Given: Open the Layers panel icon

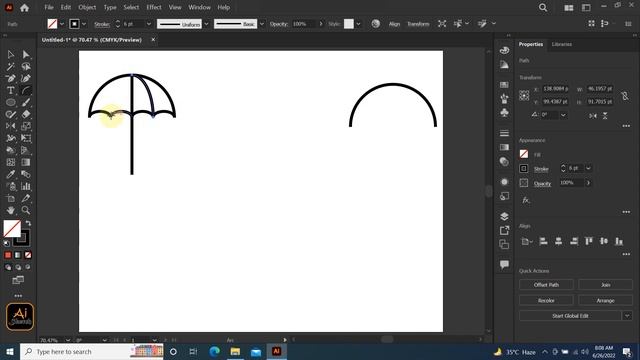Looking at the screenshot, I should pyautogui.click(x=504, y=216).
